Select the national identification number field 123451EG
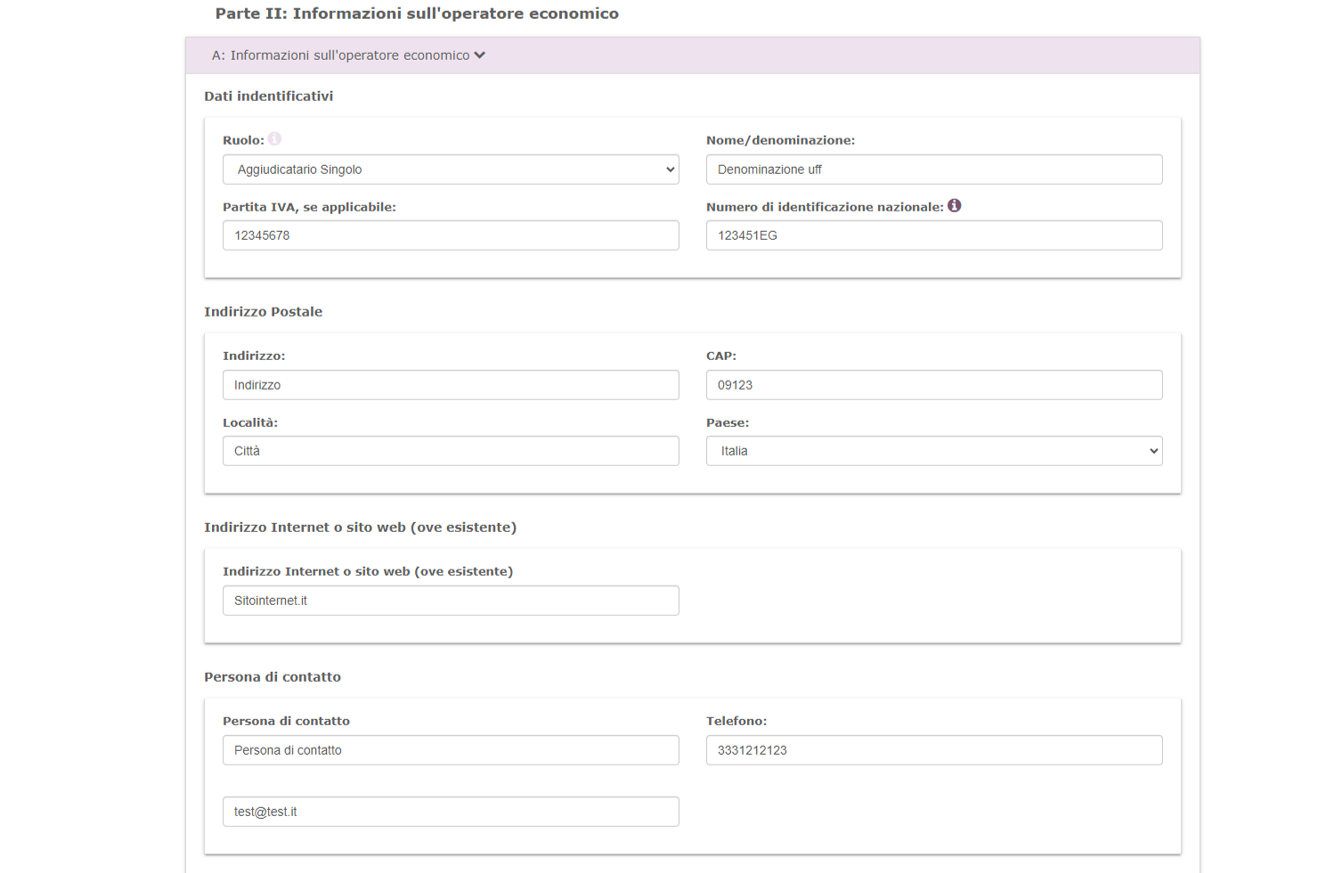The height and width of the screenshot is (873, 1343). (933, 236)
